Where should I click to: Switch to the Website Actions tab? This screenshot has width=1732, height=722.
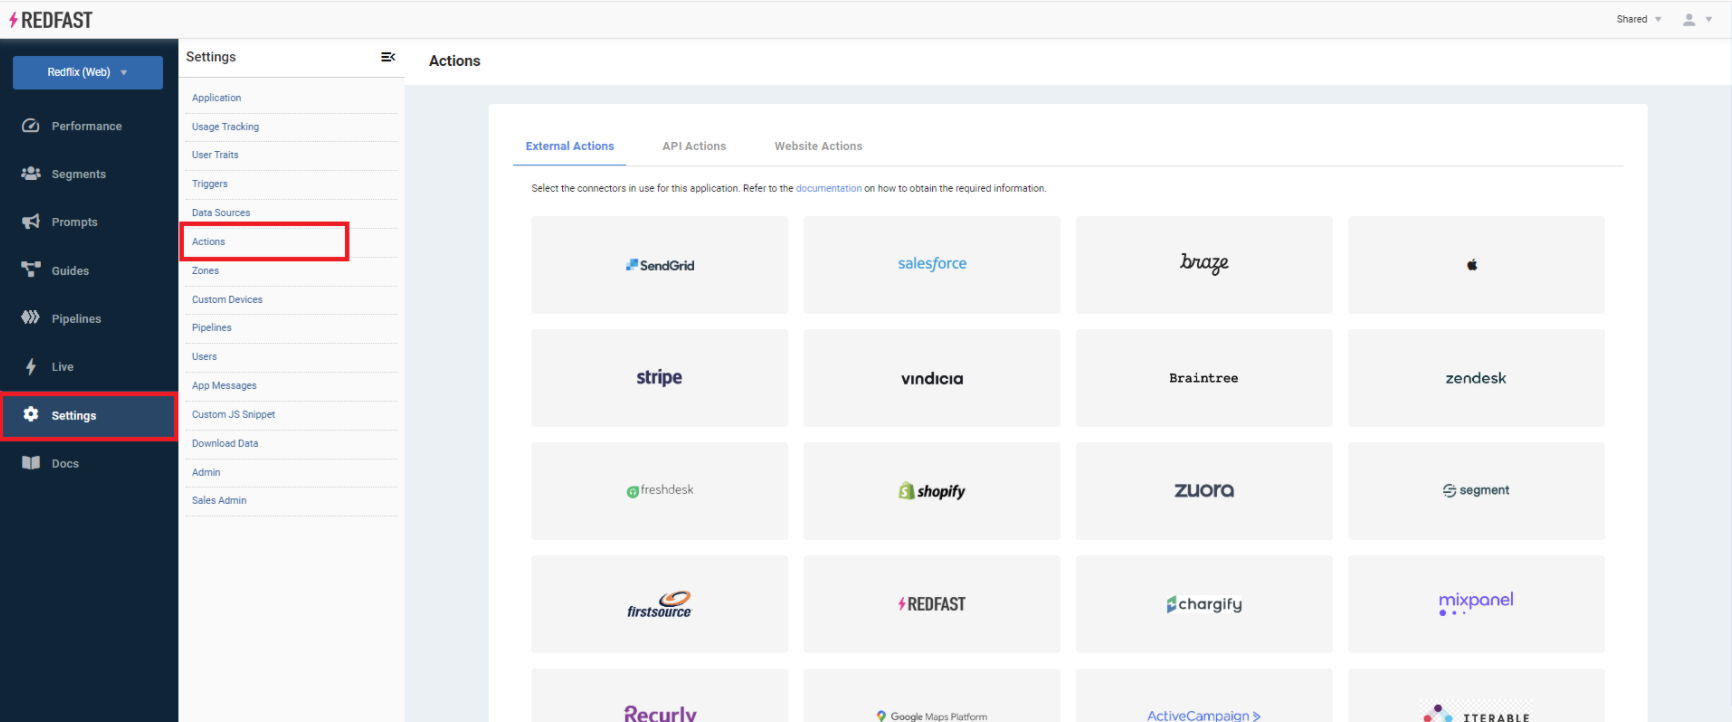point(818,146)
